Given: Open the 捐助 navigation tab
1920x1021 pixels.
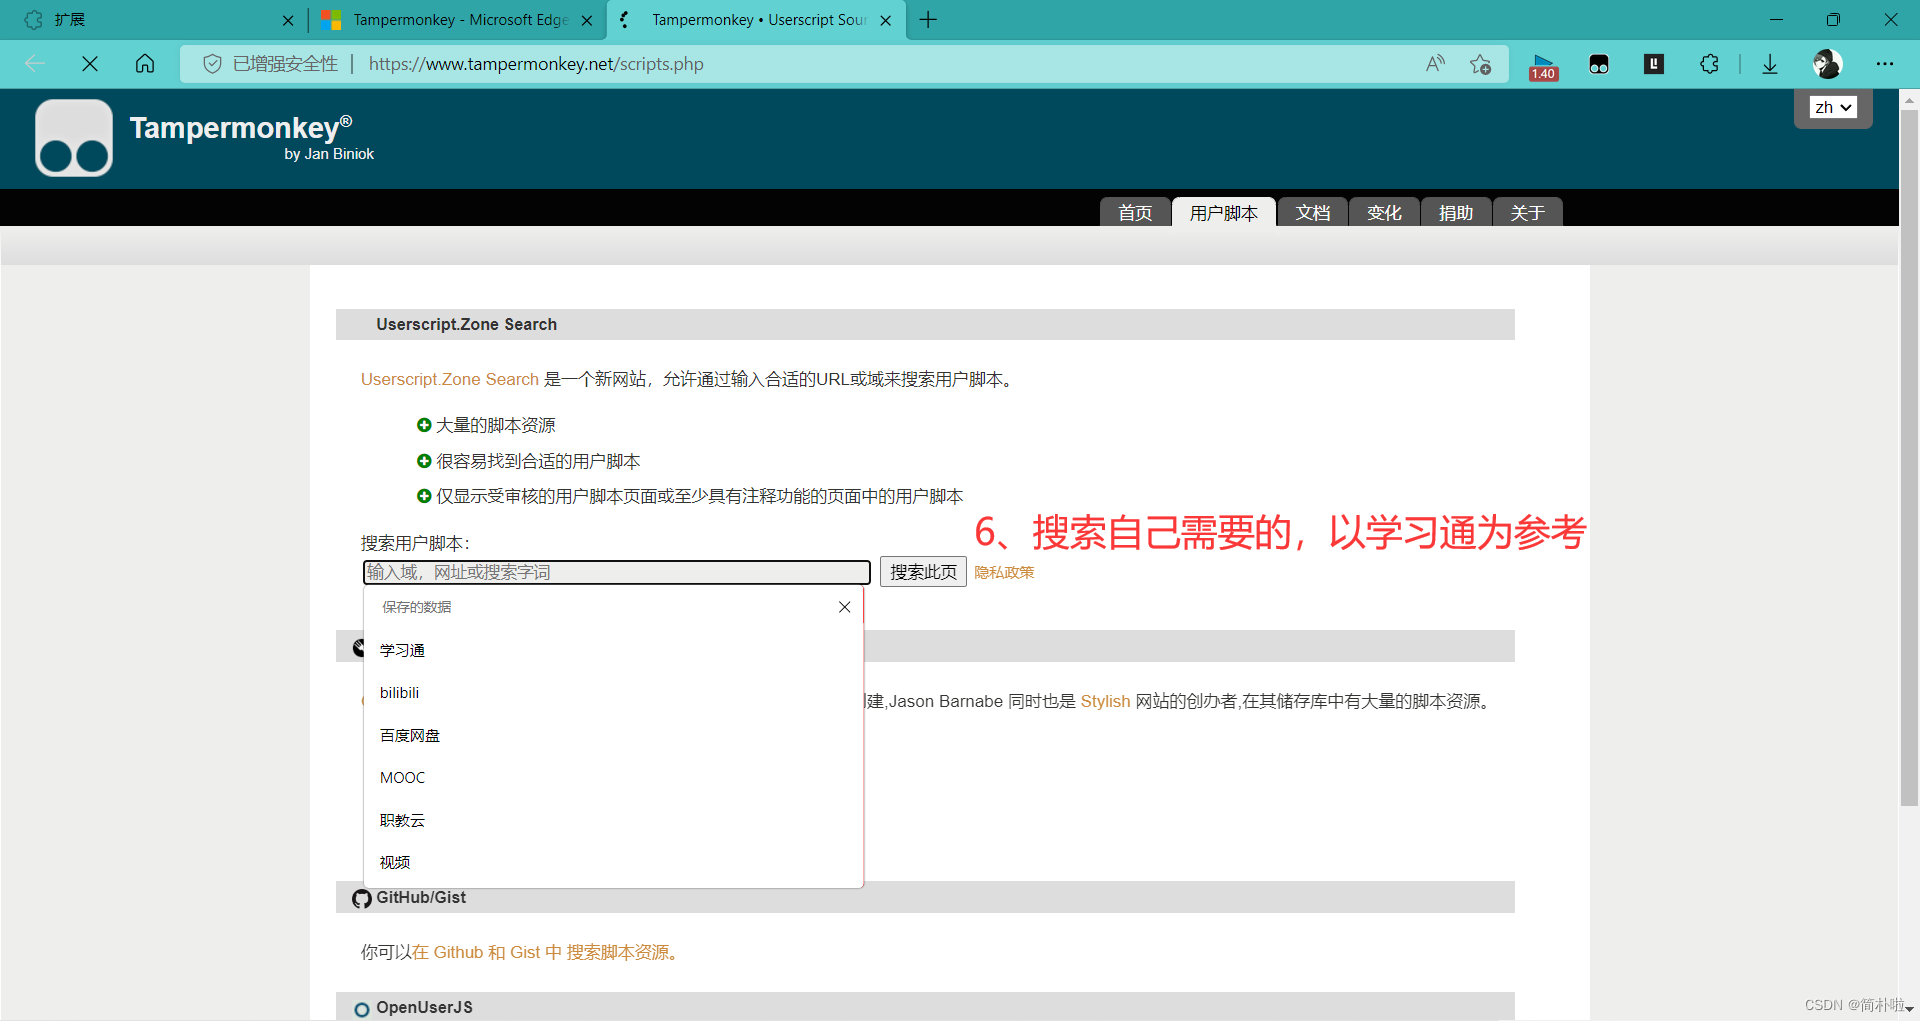Looking at the screenshot, I should point(1456,212).
